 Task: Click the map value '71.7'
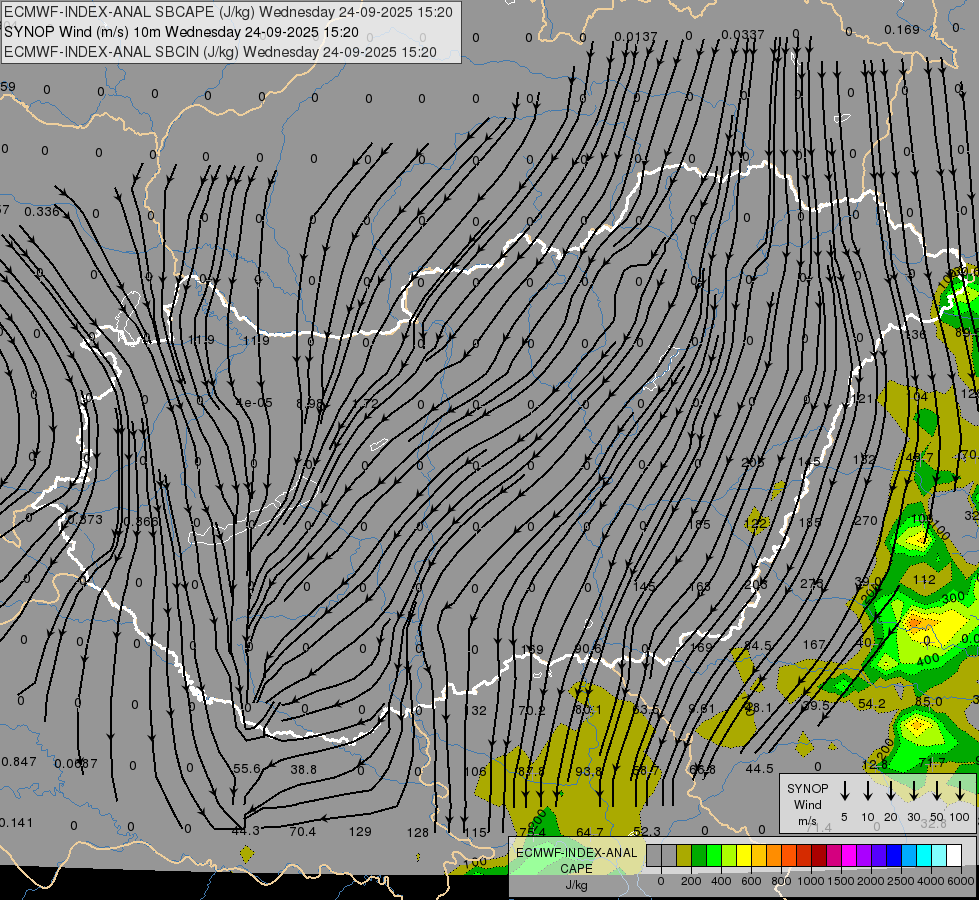click(x=932, y=763)
